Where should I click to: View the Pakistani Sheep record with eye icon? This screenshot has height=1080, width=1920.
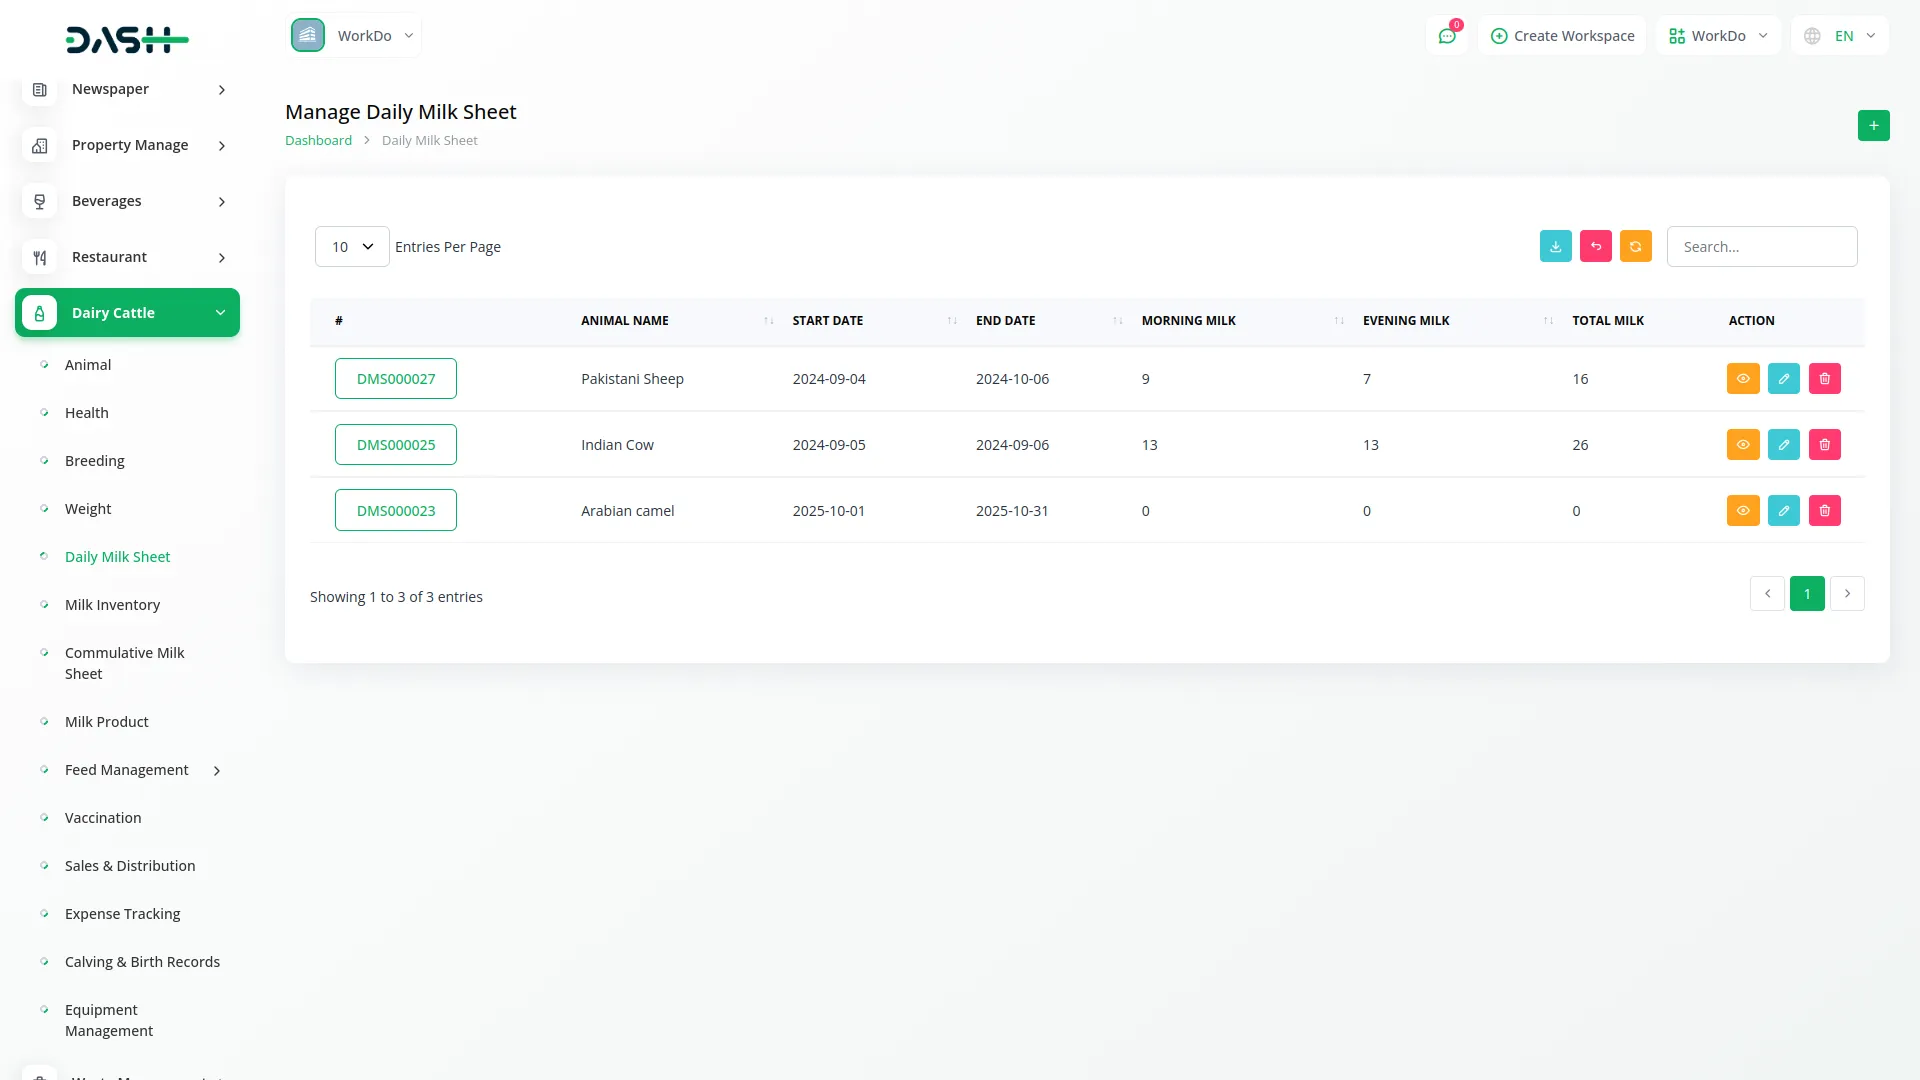tap(1742, 379)
